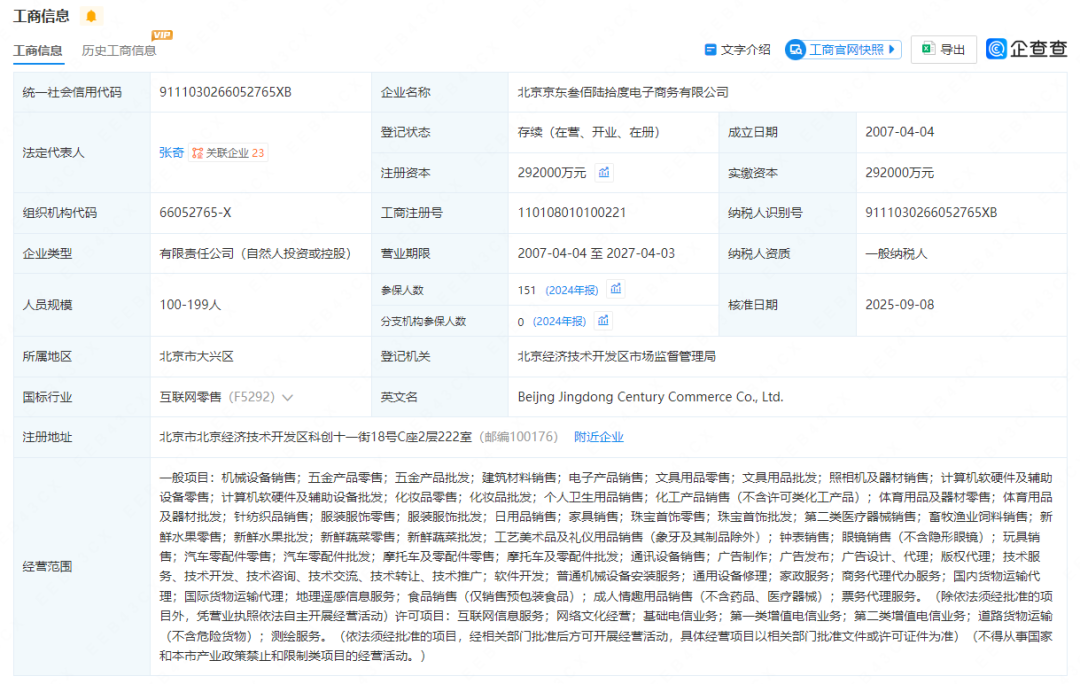The width and height of the screenshot is (1080, 684).
Task: Click the (2024年报) link for 分支机构参保人数
Action: click(559, 322)
